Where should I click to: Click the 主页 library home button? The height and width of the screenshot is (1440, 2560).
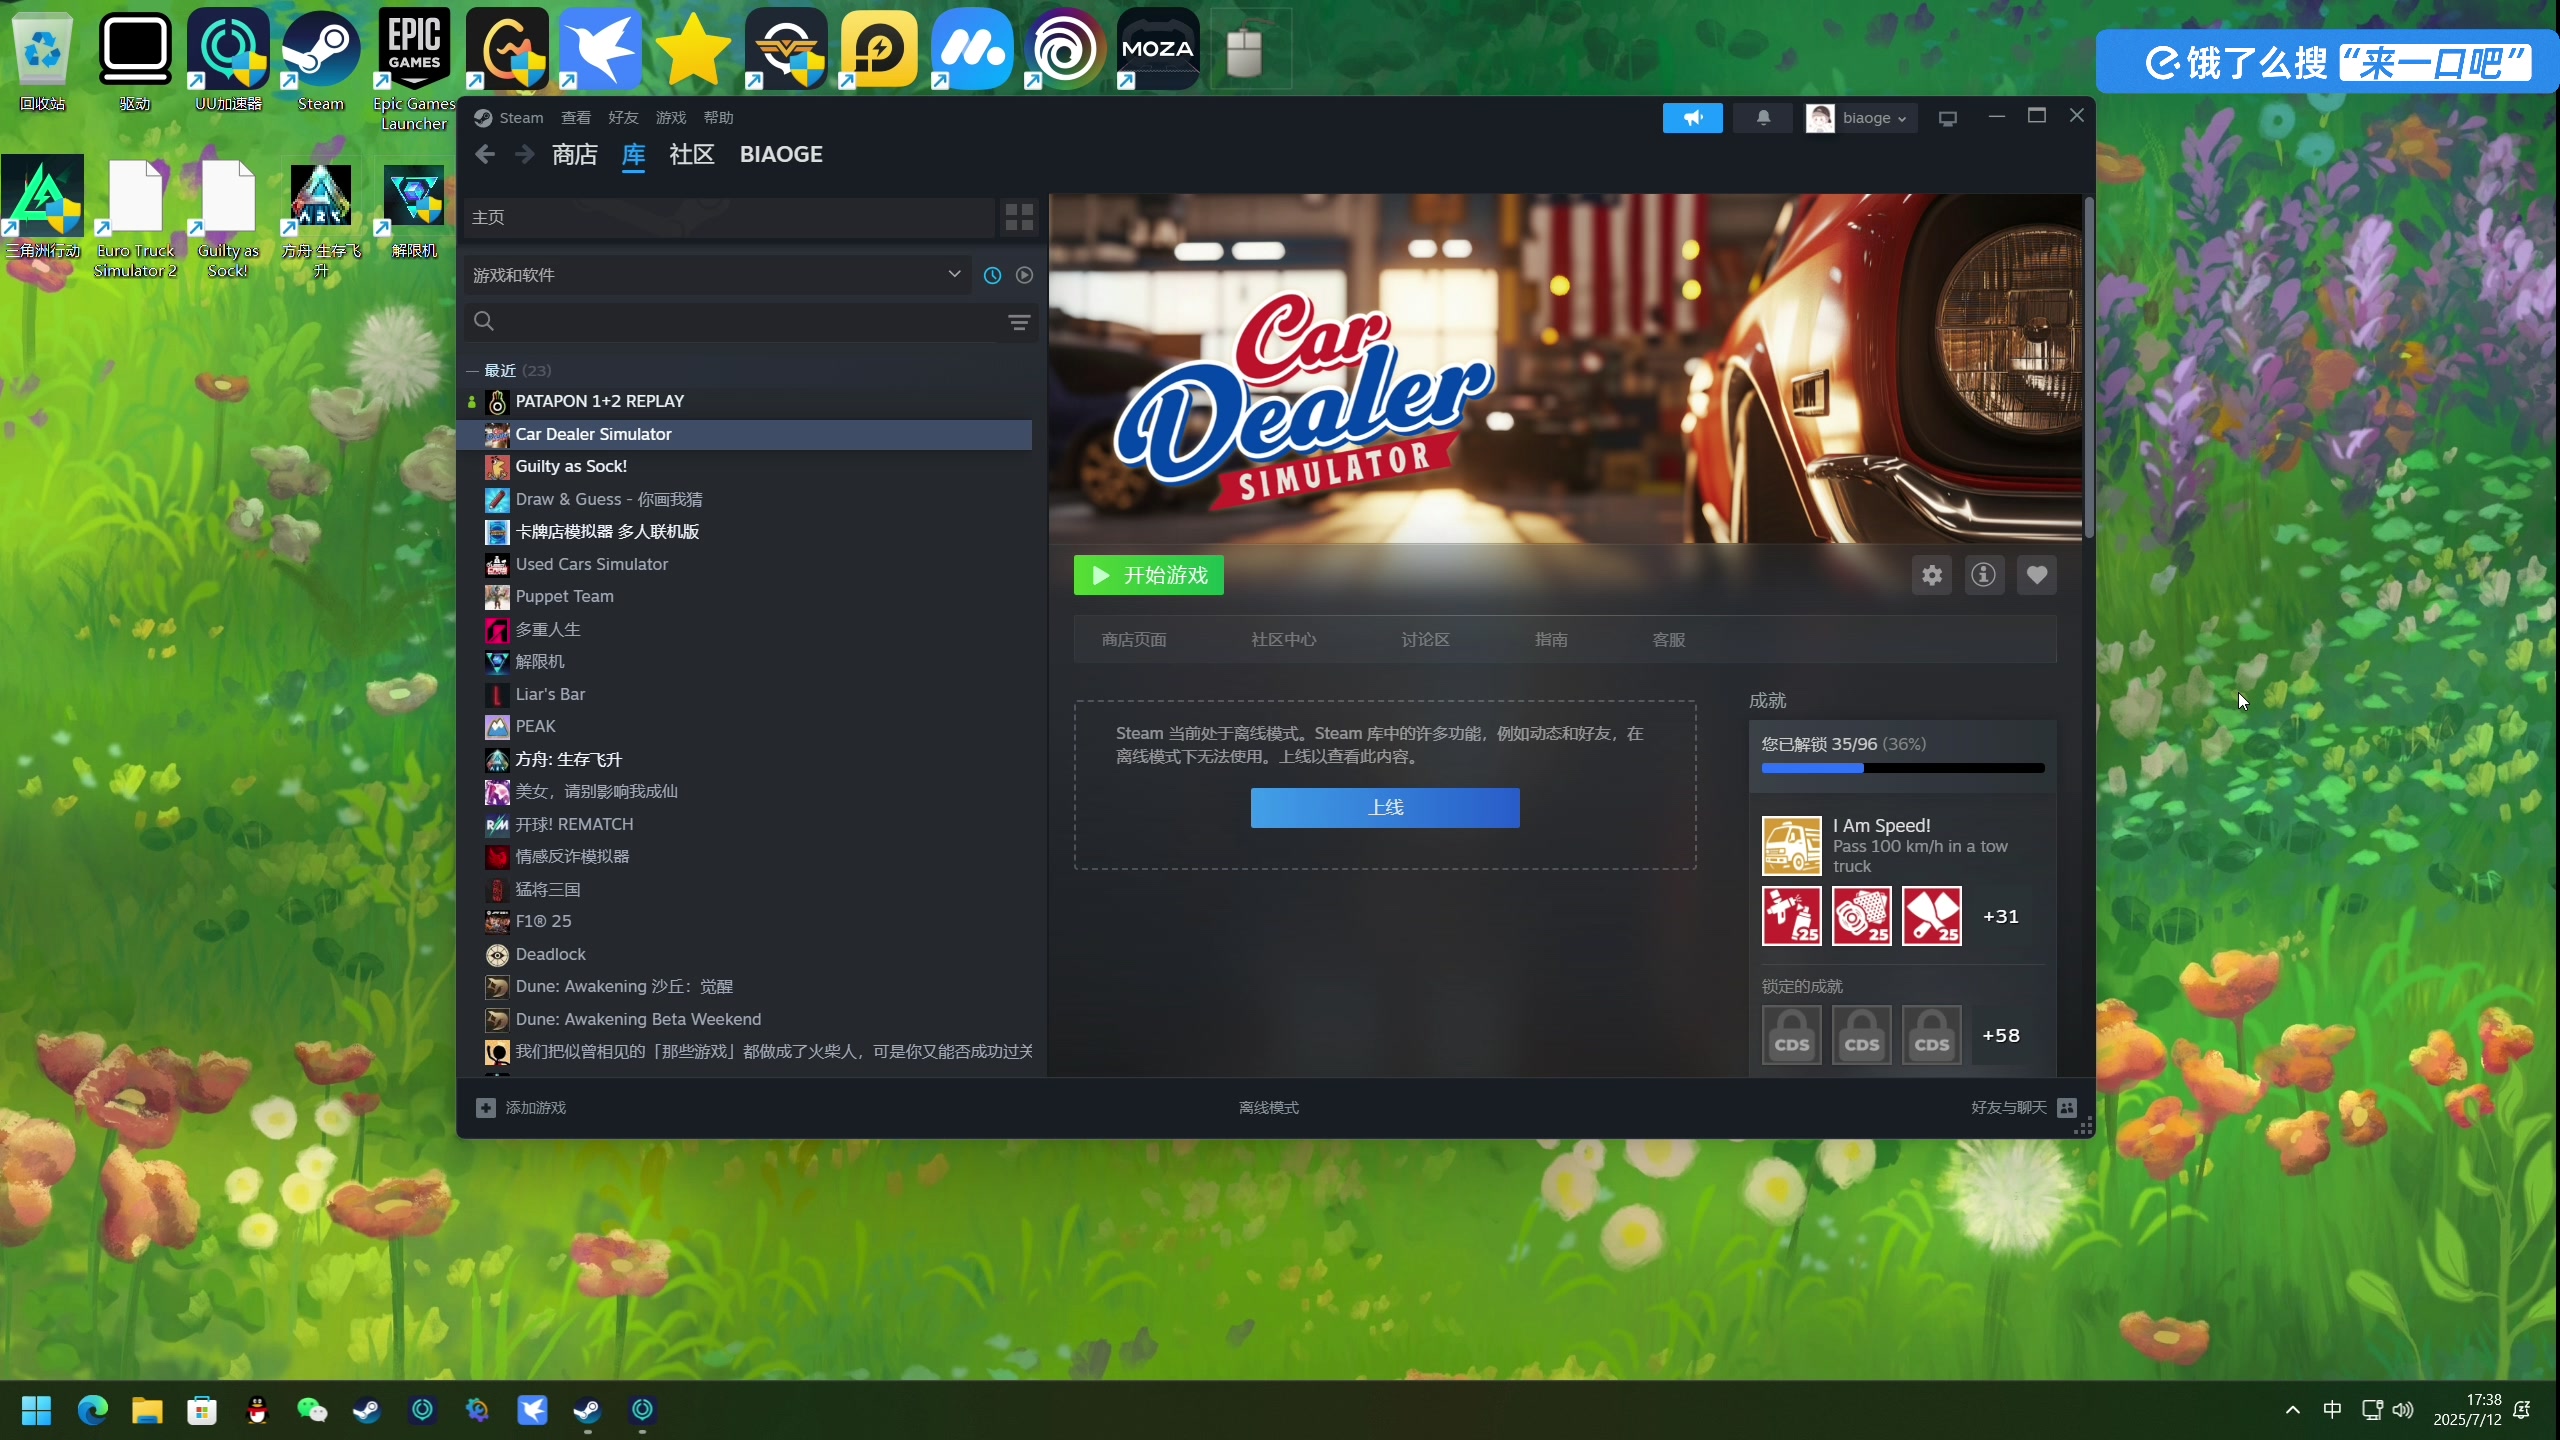728,217
